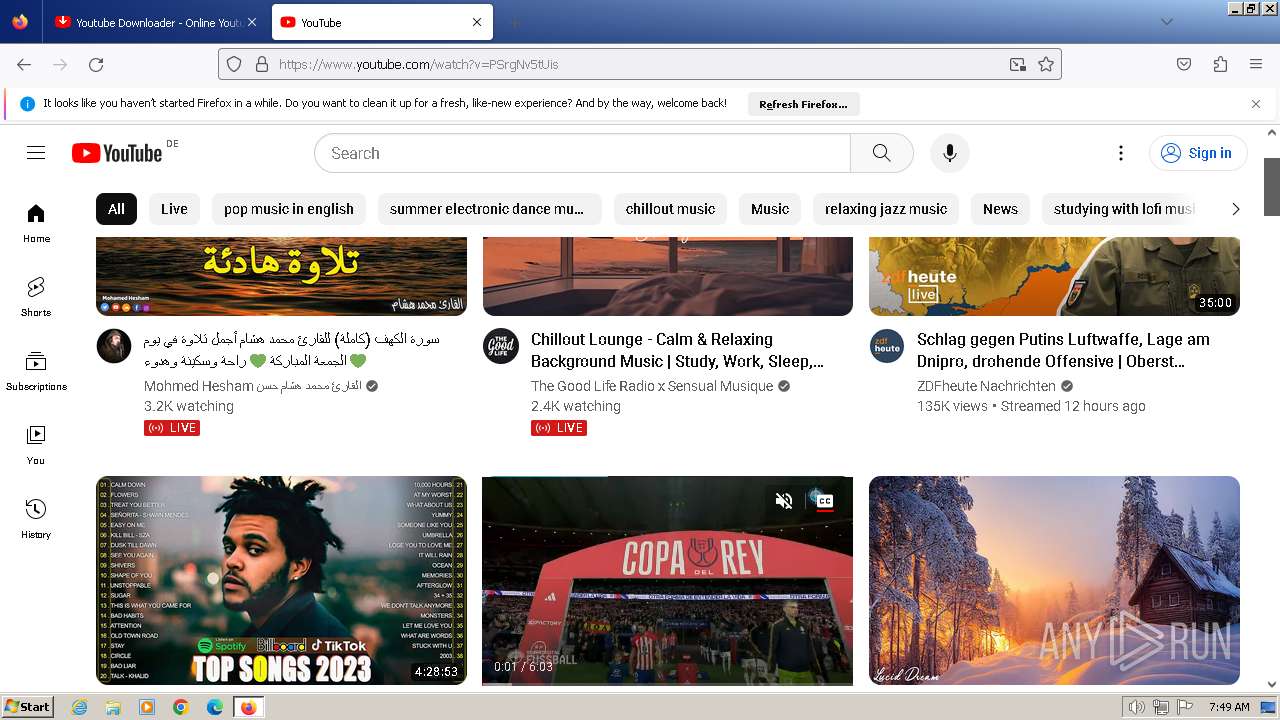Filter by pop music in english
Screen dimensions: 1280x720
coord(289,209)
